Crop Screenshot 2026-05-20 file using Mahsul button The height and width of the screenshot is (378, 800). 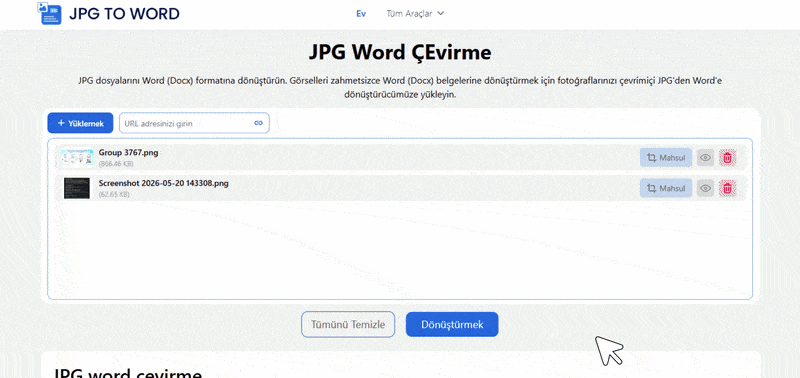click(666, 189)
